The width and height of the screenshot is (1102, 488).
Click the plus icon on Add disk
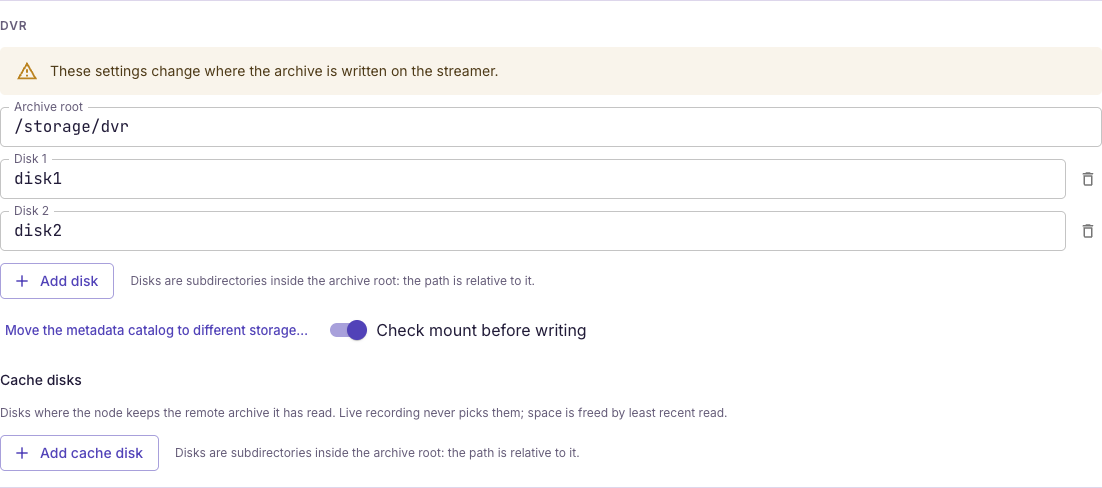[22, 281]
